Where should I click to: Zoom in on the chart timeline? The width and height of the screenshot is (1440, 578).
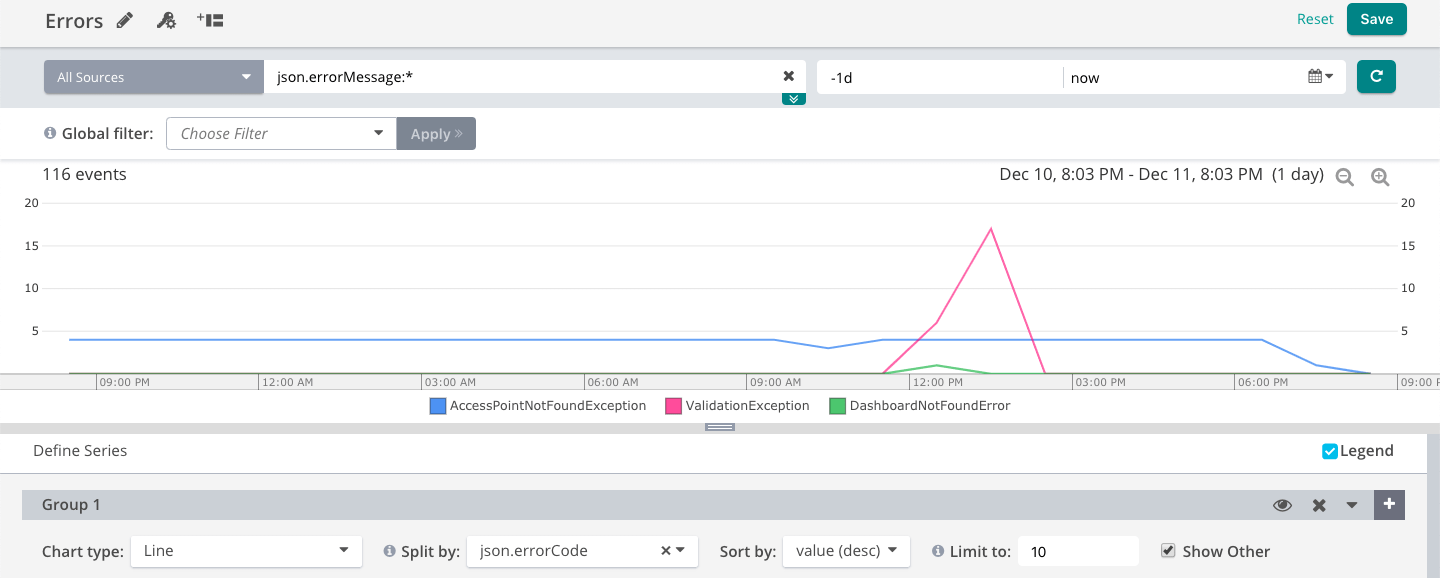1380,177
